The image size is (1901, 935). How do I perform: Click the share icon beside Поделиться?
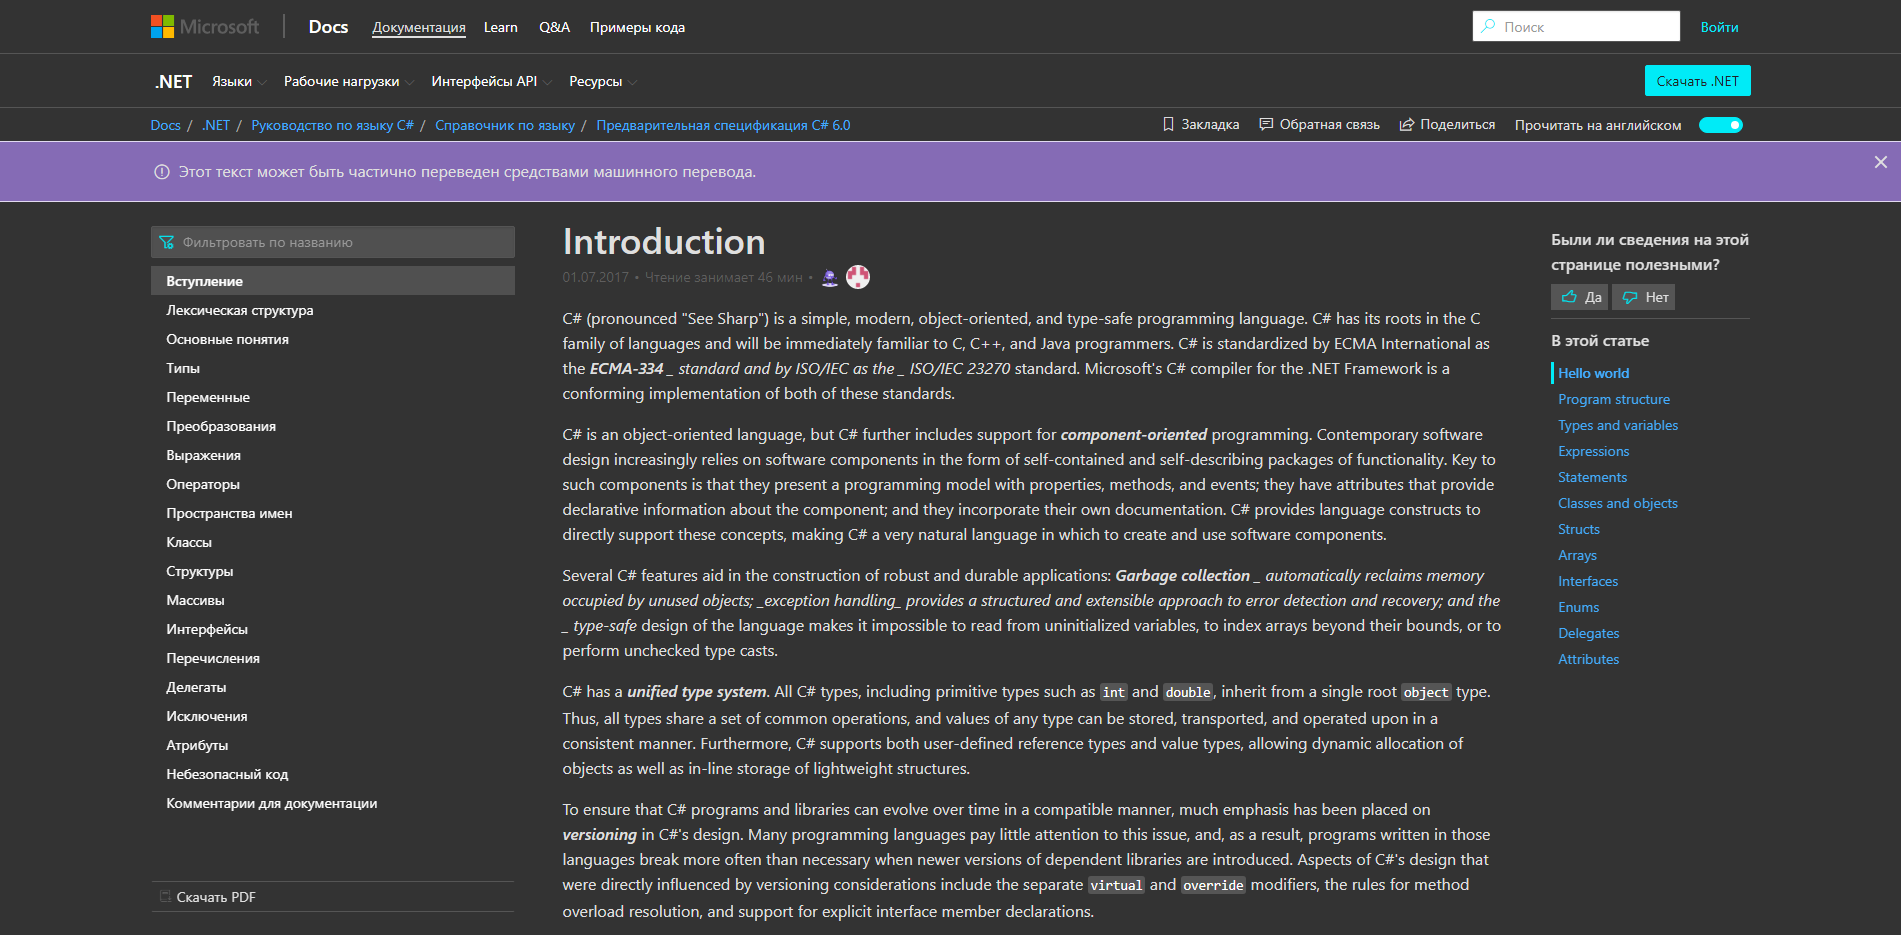coord(1407,125)
